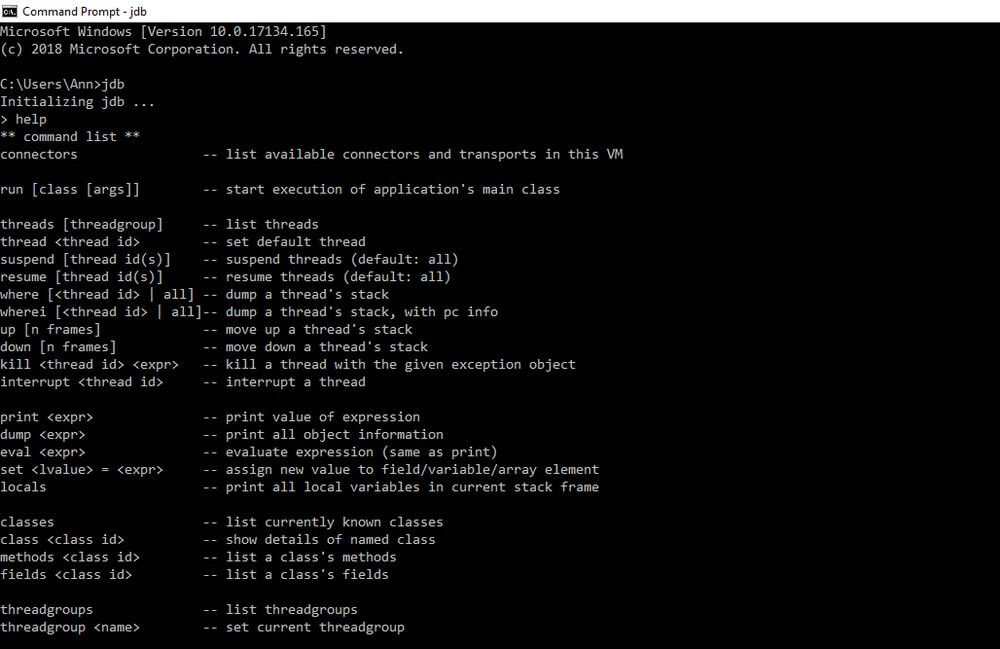Click the 'C:\Users\Ann>jdb' prompt line
This screenshot has width=1000, height=649.
pos(62,83)
